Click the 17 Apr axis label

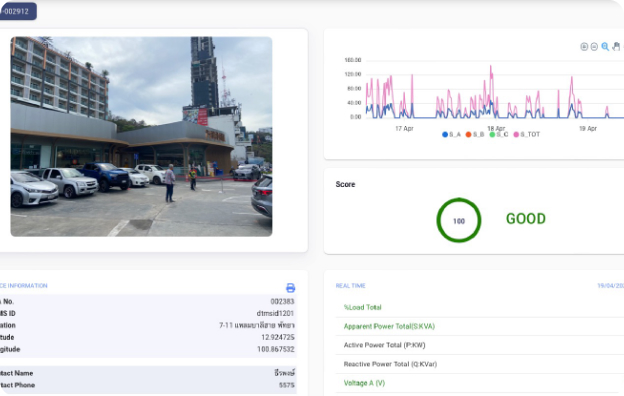tap(404, 129)
